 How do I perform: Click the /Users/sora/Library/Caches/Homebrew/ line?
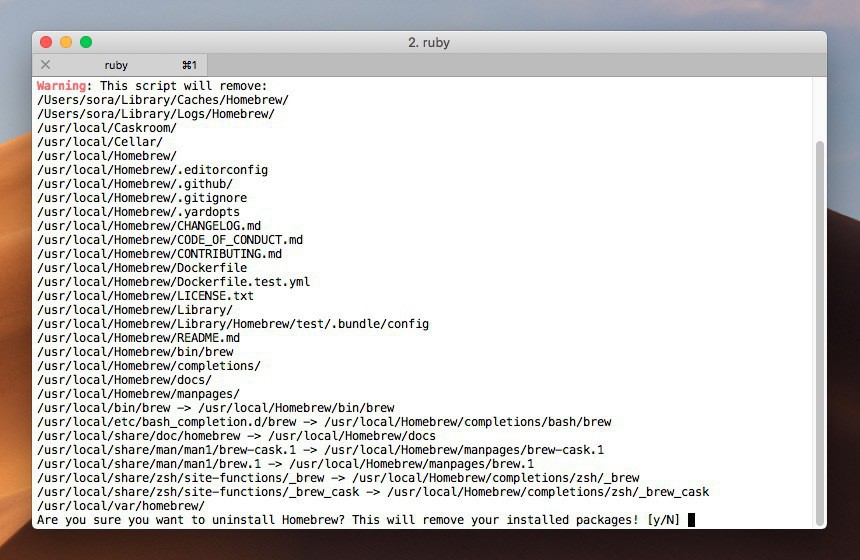(163, 100)
